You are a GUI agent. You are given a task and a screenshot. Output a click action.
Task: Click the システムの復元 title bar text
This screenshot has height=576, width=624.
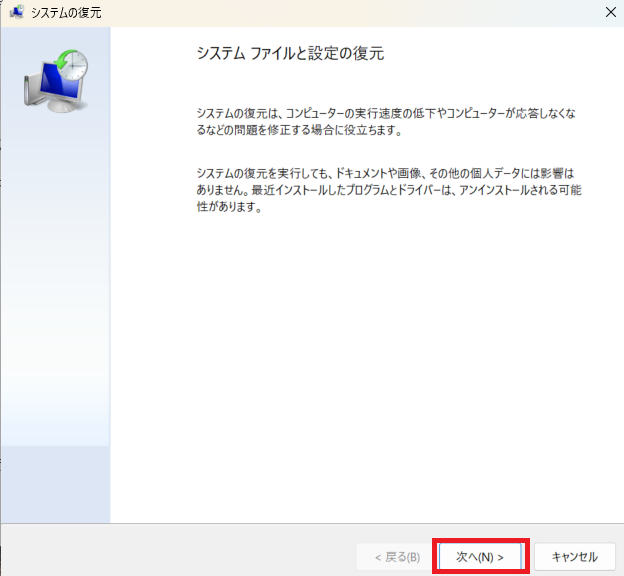click(66, 13)
